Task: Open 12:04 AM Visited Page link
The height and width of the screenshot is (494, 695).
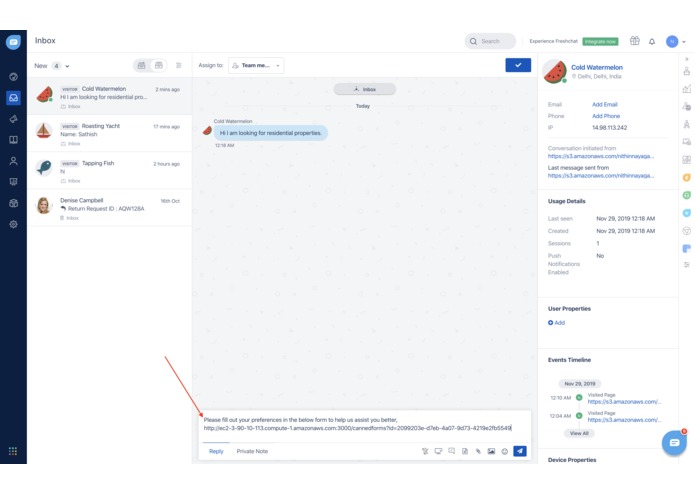Action: (x=624, y=420)
